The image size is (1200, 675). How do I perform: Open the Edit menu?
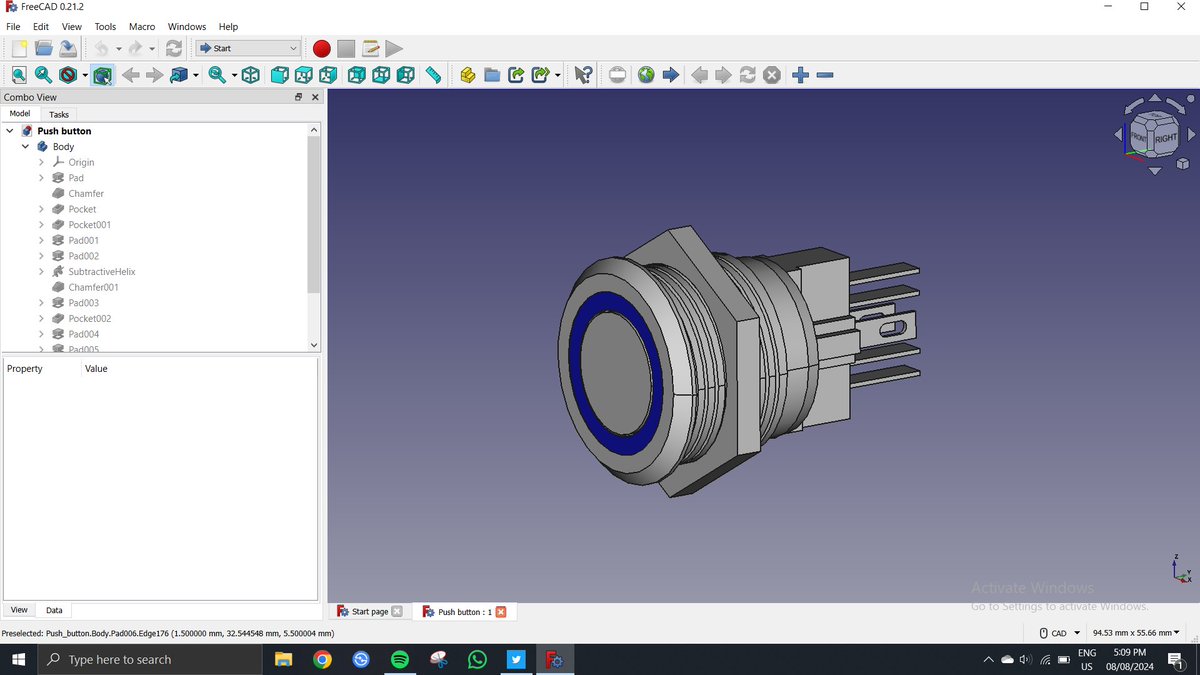coord(41,27)
